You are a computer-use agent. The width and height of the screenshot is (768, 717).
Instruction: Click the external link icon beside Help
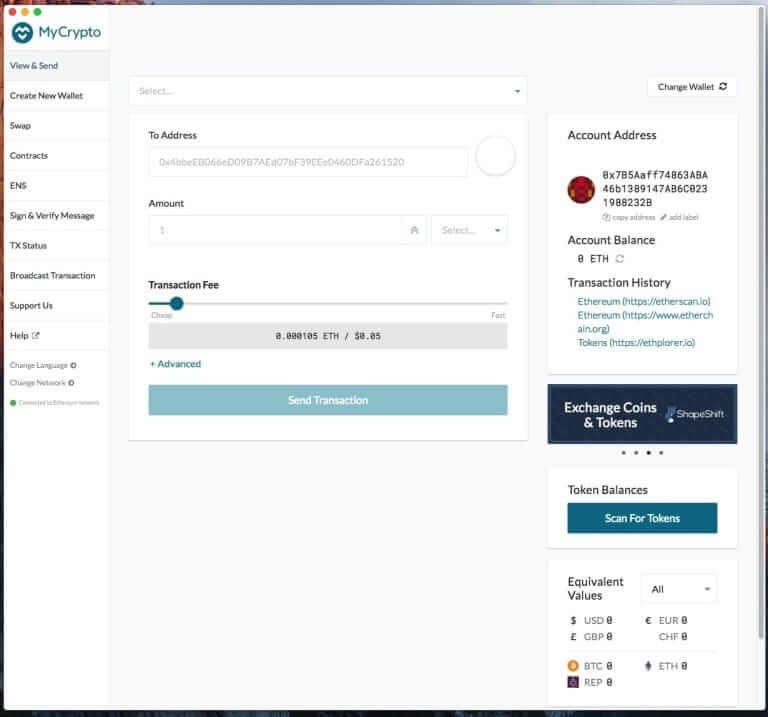coord(36,335)
